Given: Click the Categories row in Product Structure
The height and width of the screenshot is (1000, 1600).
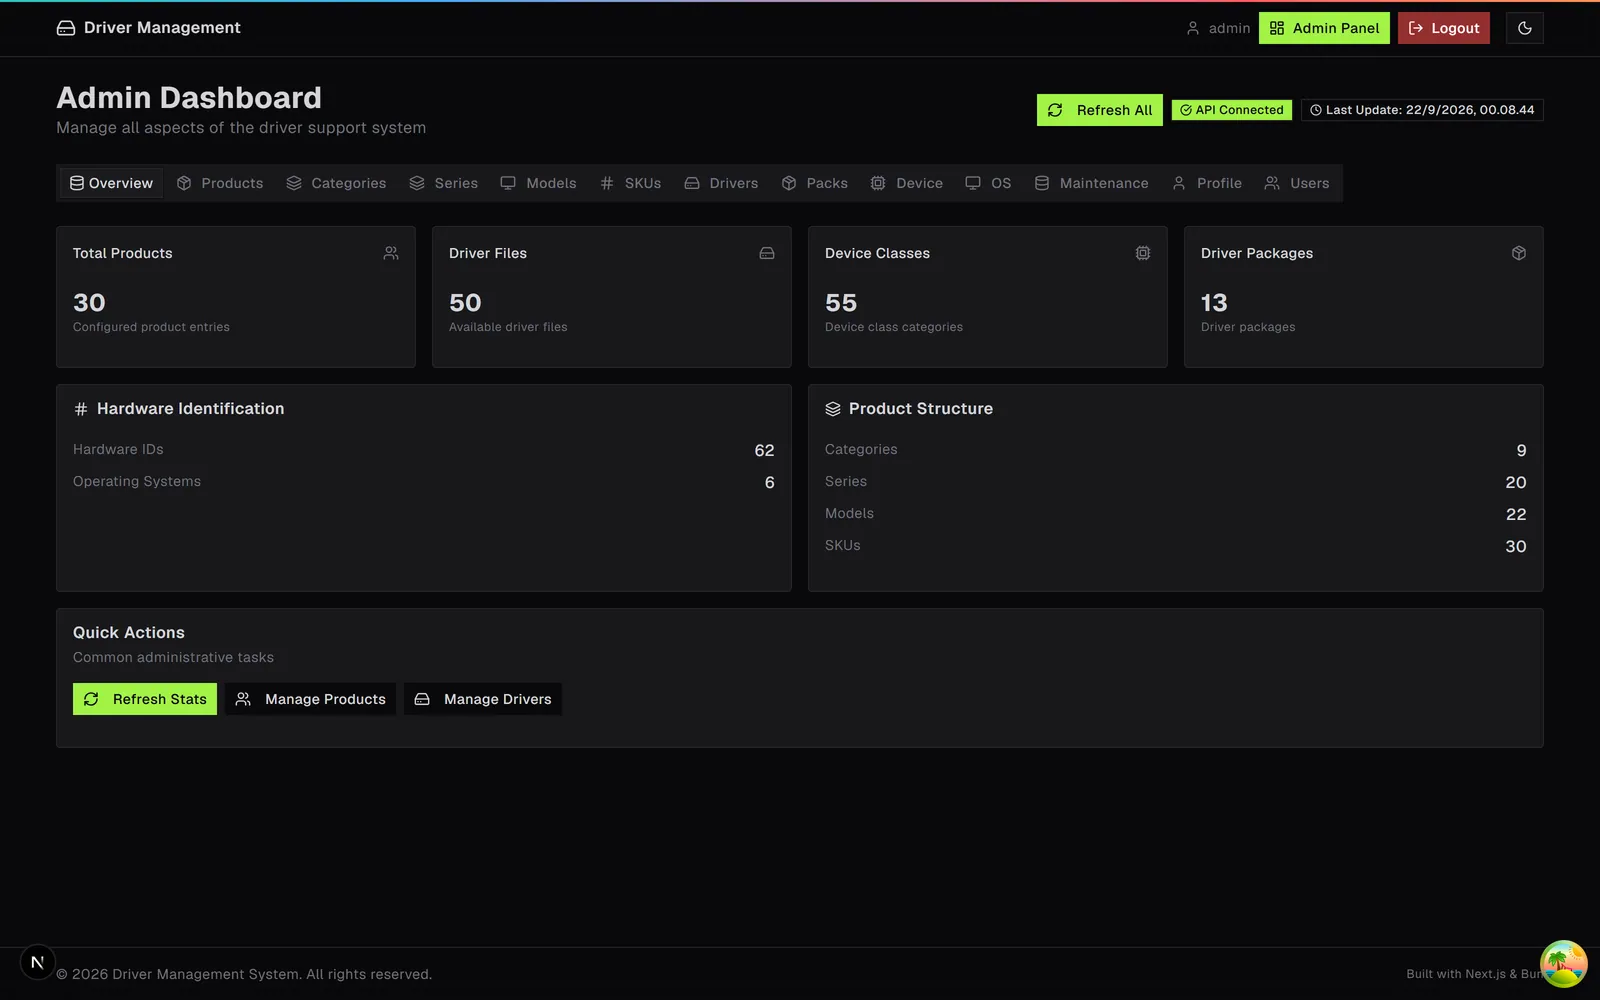Looking at the screenshot, I should [1175, 450].
